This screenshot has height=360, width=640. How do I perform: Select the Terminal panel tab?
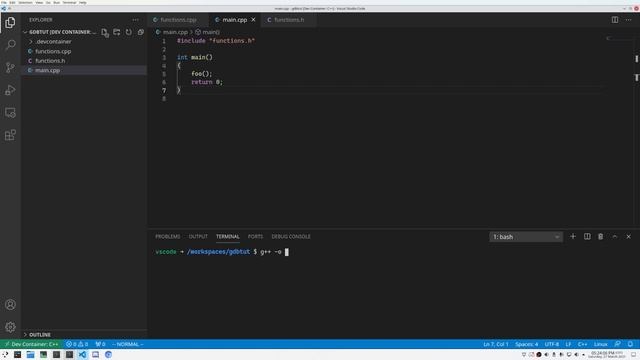(227, 237)
